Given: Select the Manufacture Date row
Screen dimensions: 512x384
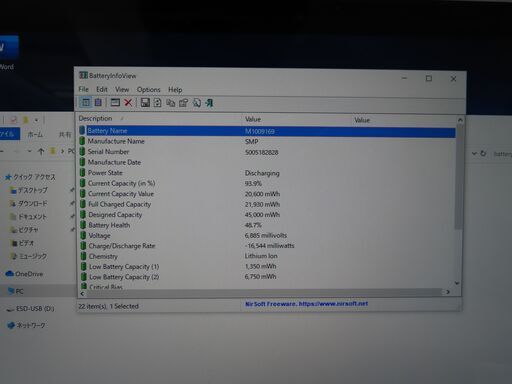Looking at the screenshot, I should coord(267,162).
